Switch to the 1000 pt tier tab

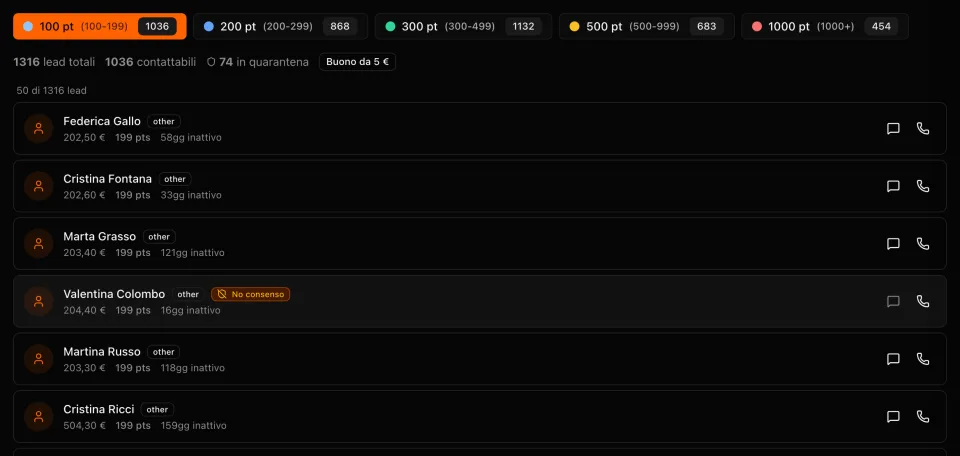coord(825,26)
